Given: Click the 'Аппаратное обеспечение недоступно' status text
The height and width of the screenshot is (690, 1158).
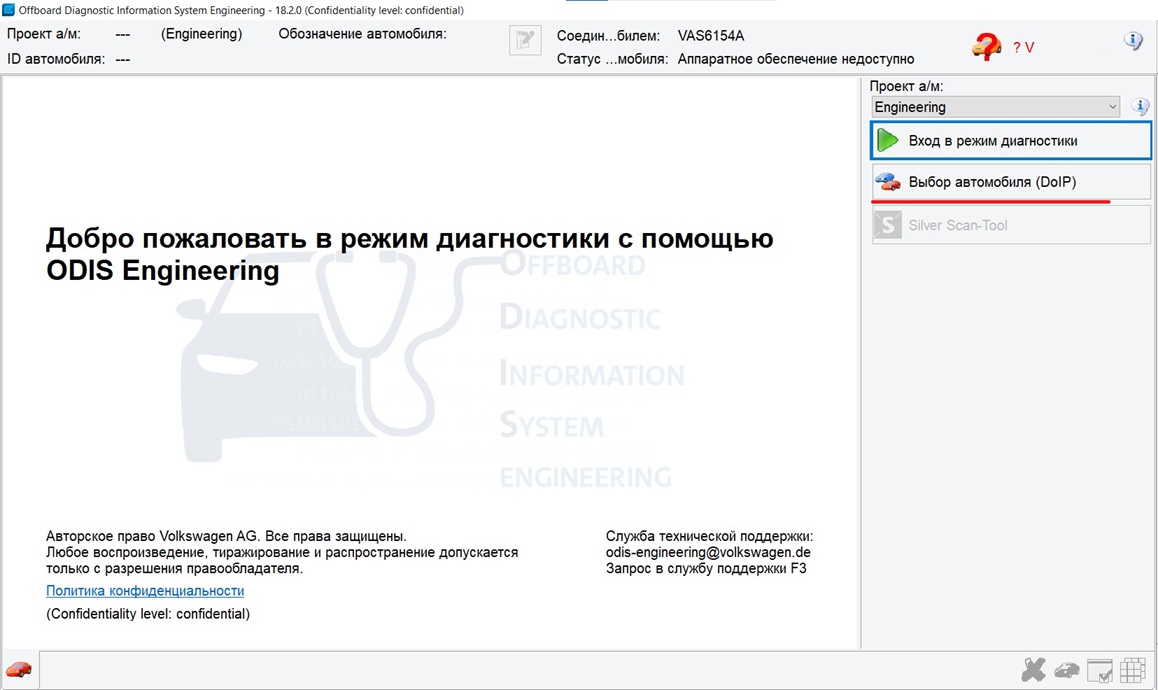Looking at the screenshot, I should click(795, 59).
